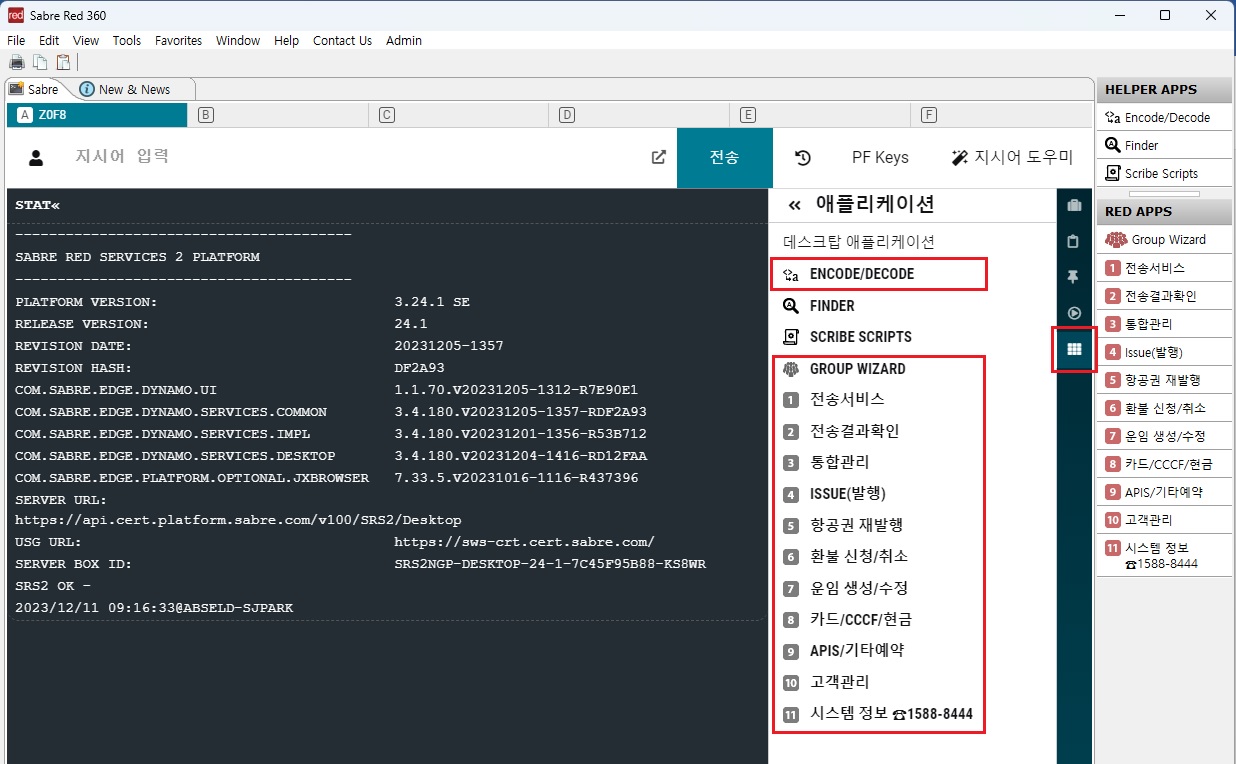Open 11 시스템 정보 in 애플리케이션 panel

click(878, 714)
